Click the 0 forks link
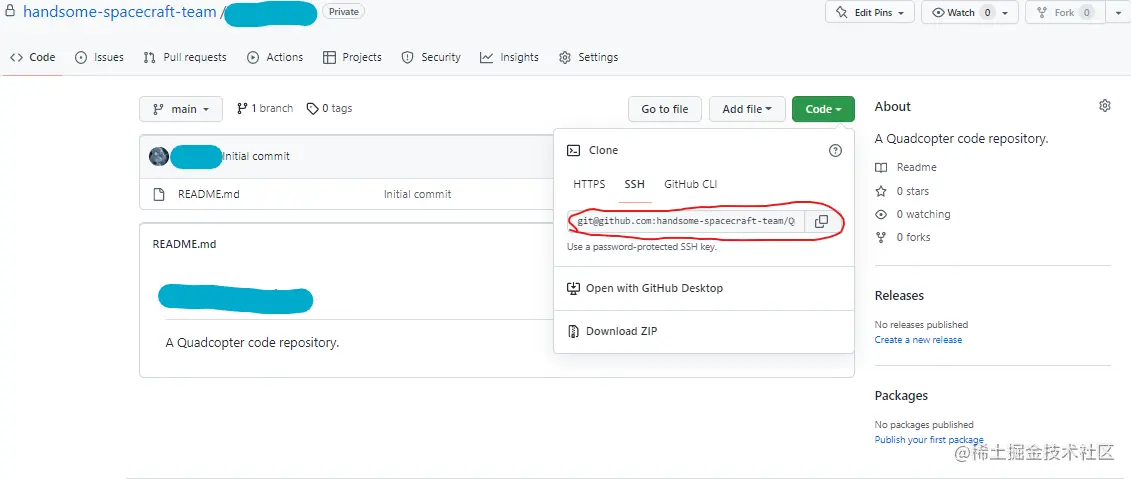This screenshot has height=479, width=1131. click(x=913, y=237)
